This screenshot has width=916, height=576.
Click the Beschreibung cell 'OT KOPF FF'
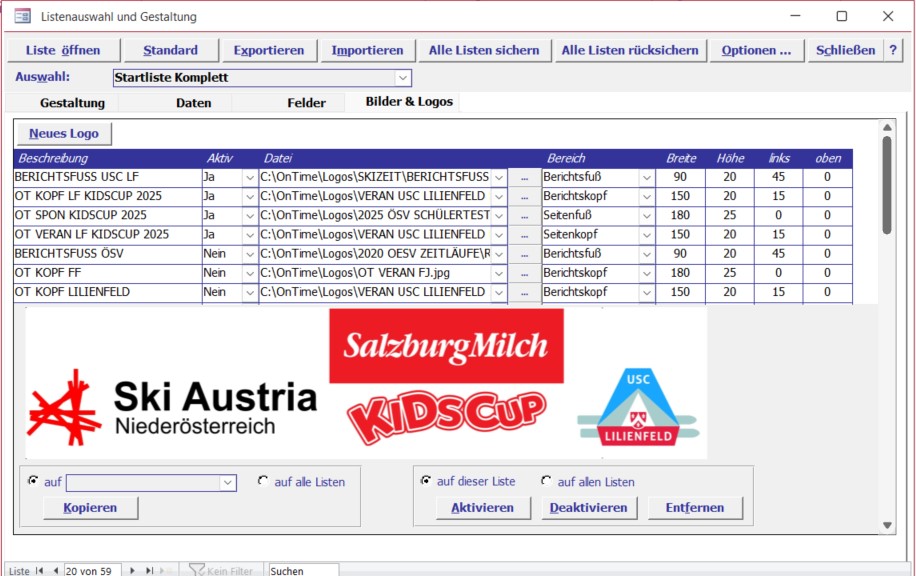tap(107, 274)
